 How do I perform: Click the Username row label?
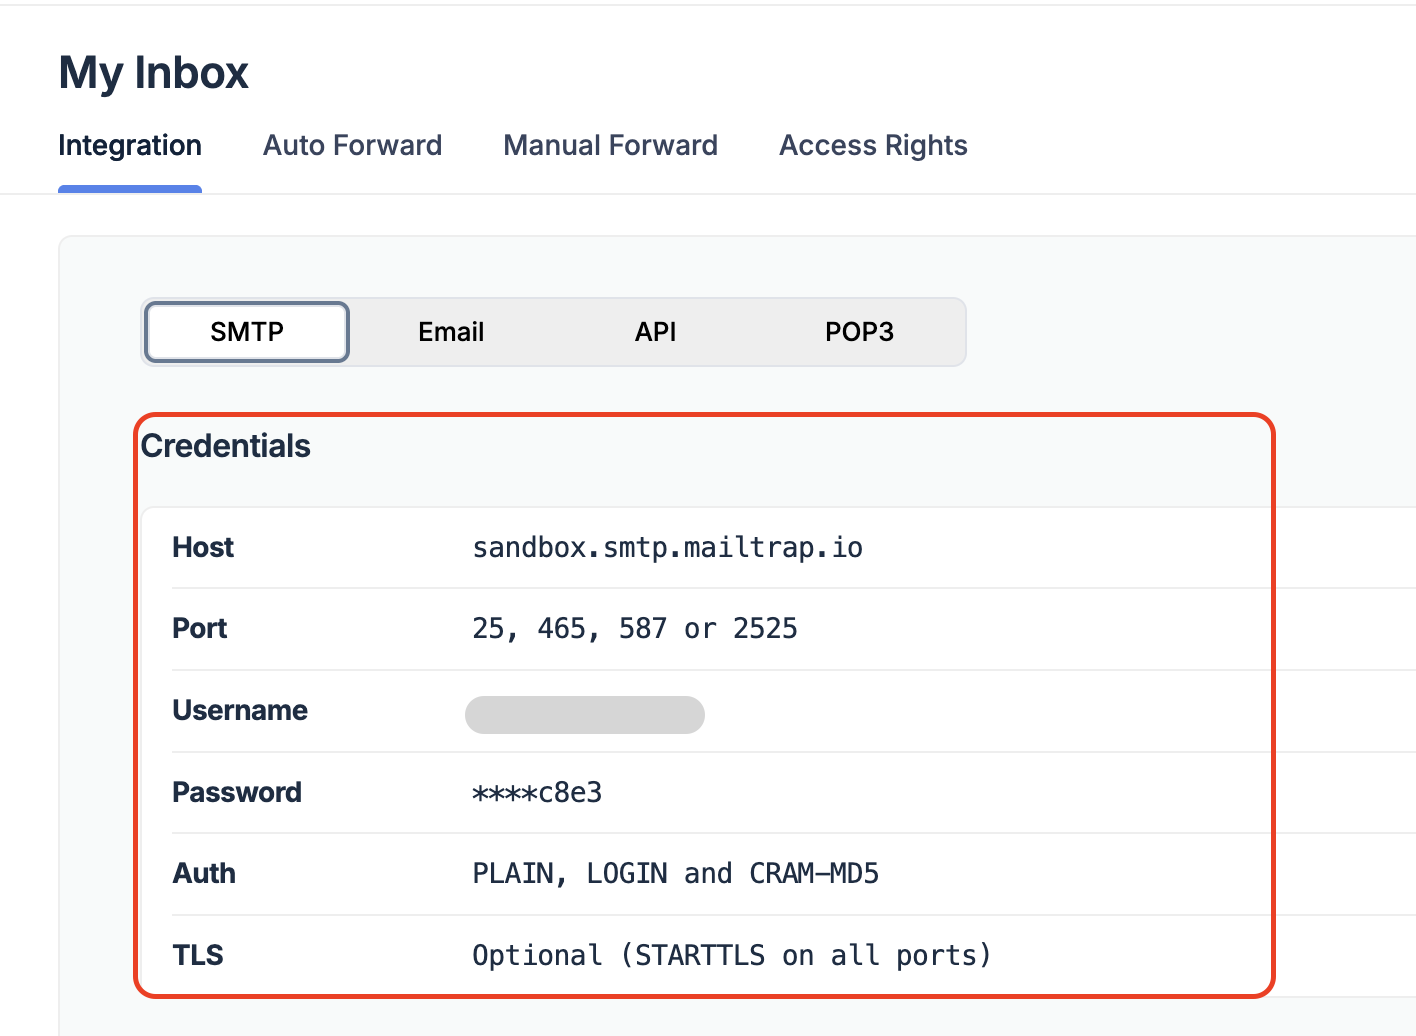(x=240, y=710)
